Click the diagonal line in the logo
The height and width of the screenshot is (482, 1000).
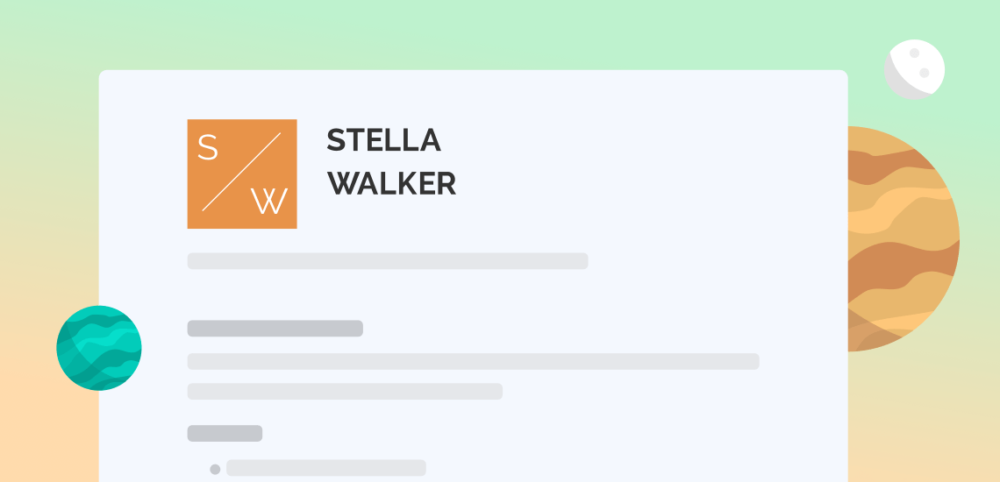pyautogui.click(x=242, y=172)
